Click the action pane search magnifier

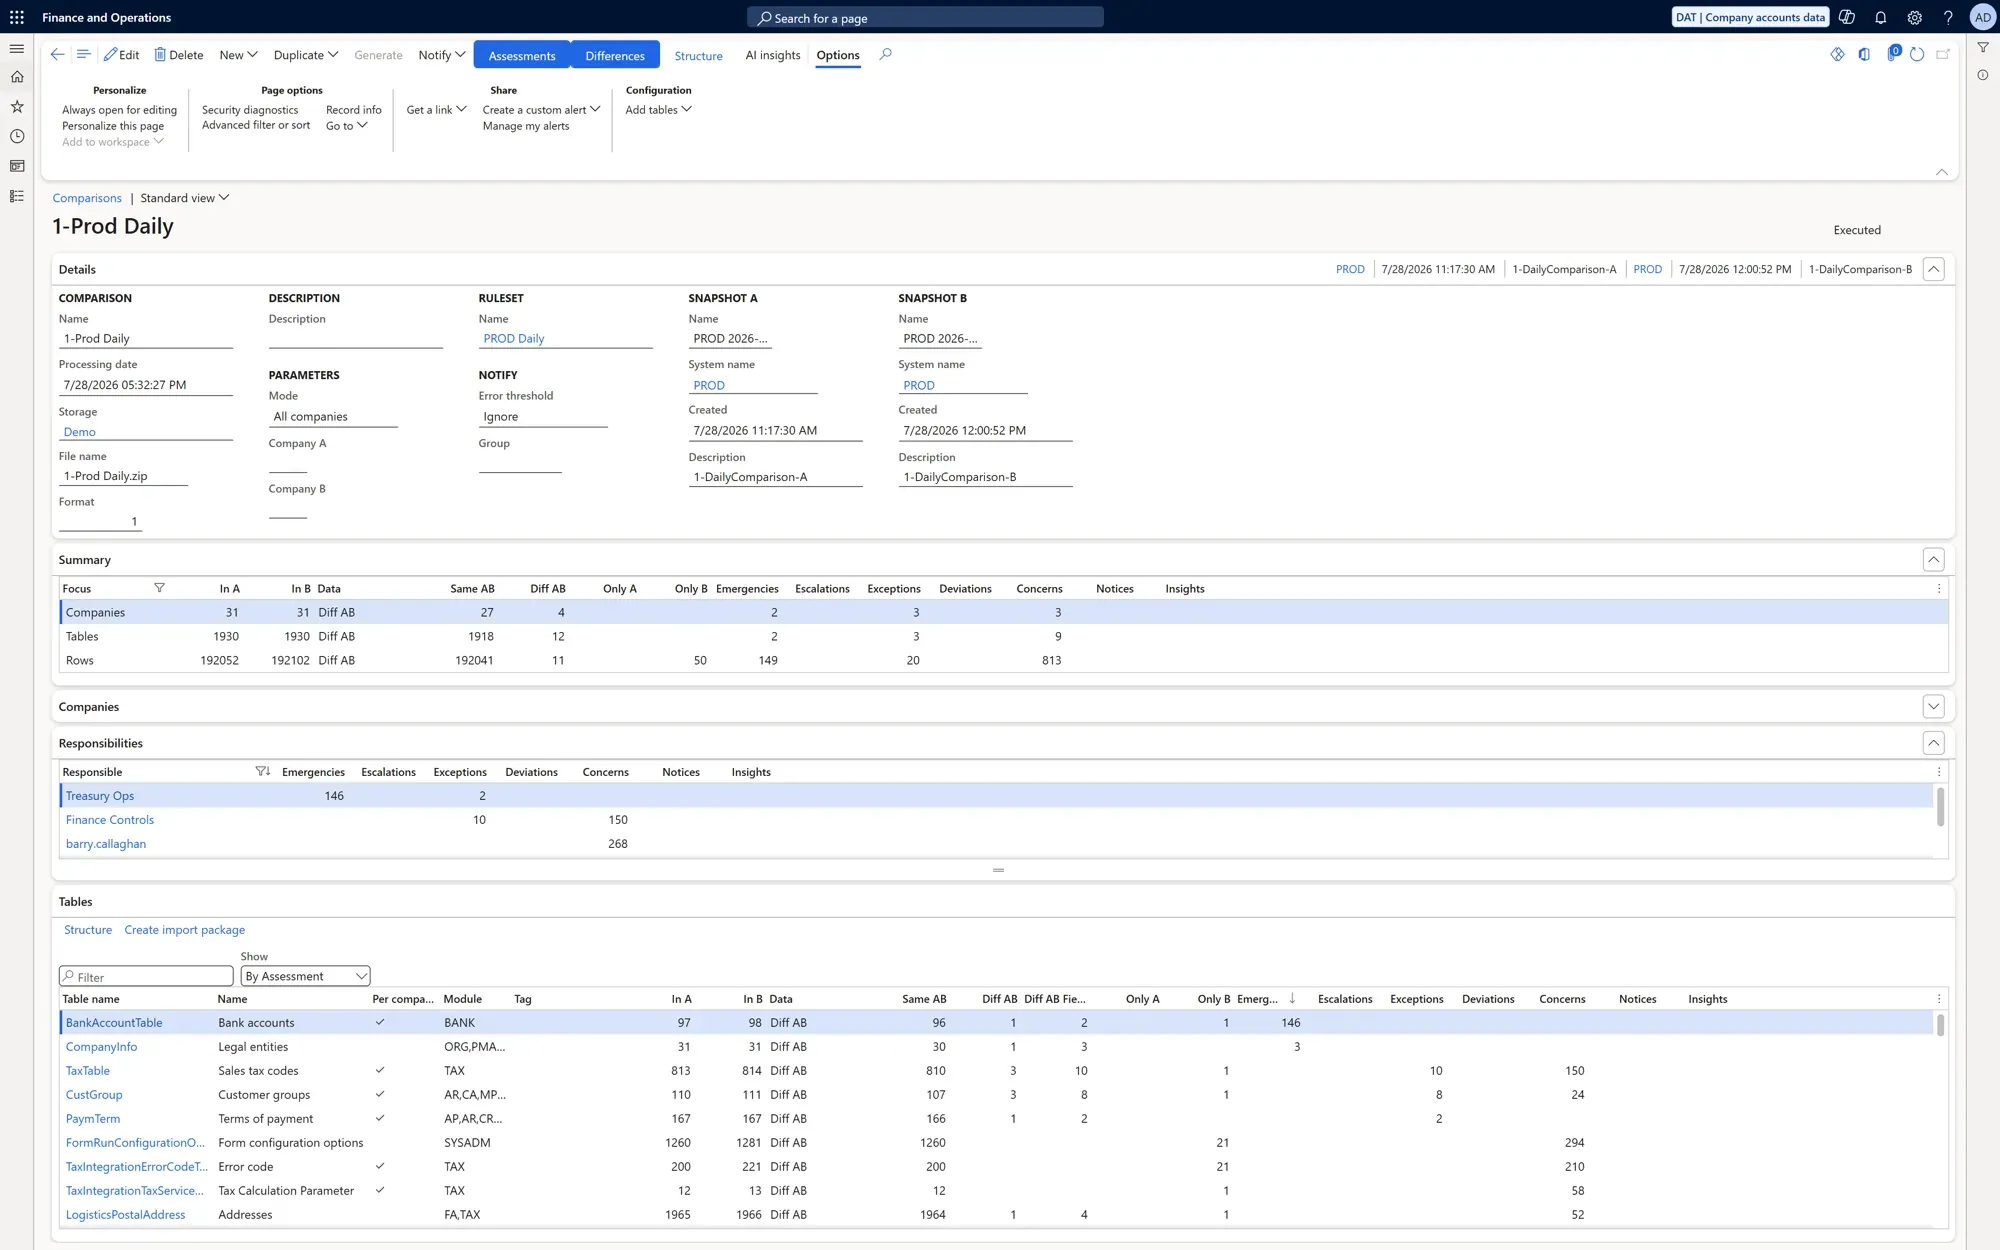[885, 55]
